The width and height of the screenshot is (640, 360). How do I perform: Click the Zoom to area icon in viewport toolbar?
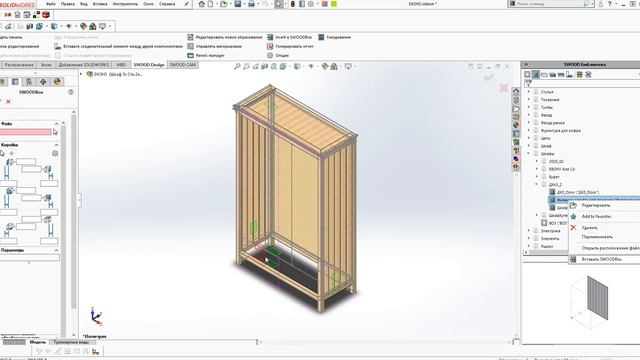tap(246, 66)
